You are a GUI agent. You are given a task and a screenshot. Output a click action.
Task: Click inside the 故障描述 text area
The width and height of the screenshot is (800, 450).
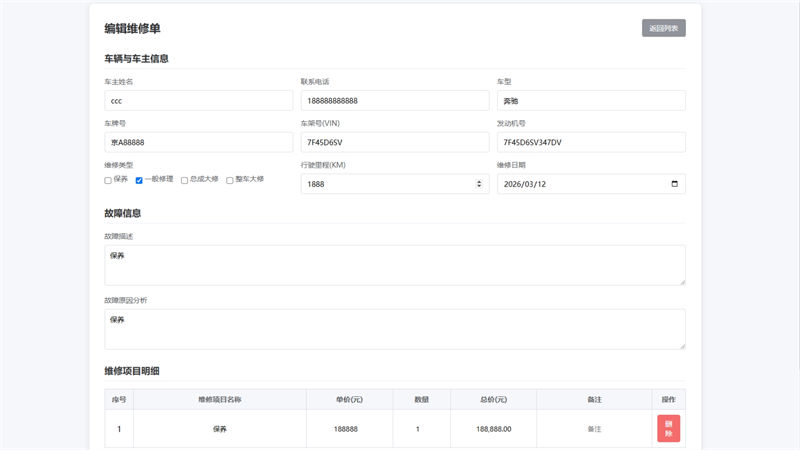click(x=394, y=265)
